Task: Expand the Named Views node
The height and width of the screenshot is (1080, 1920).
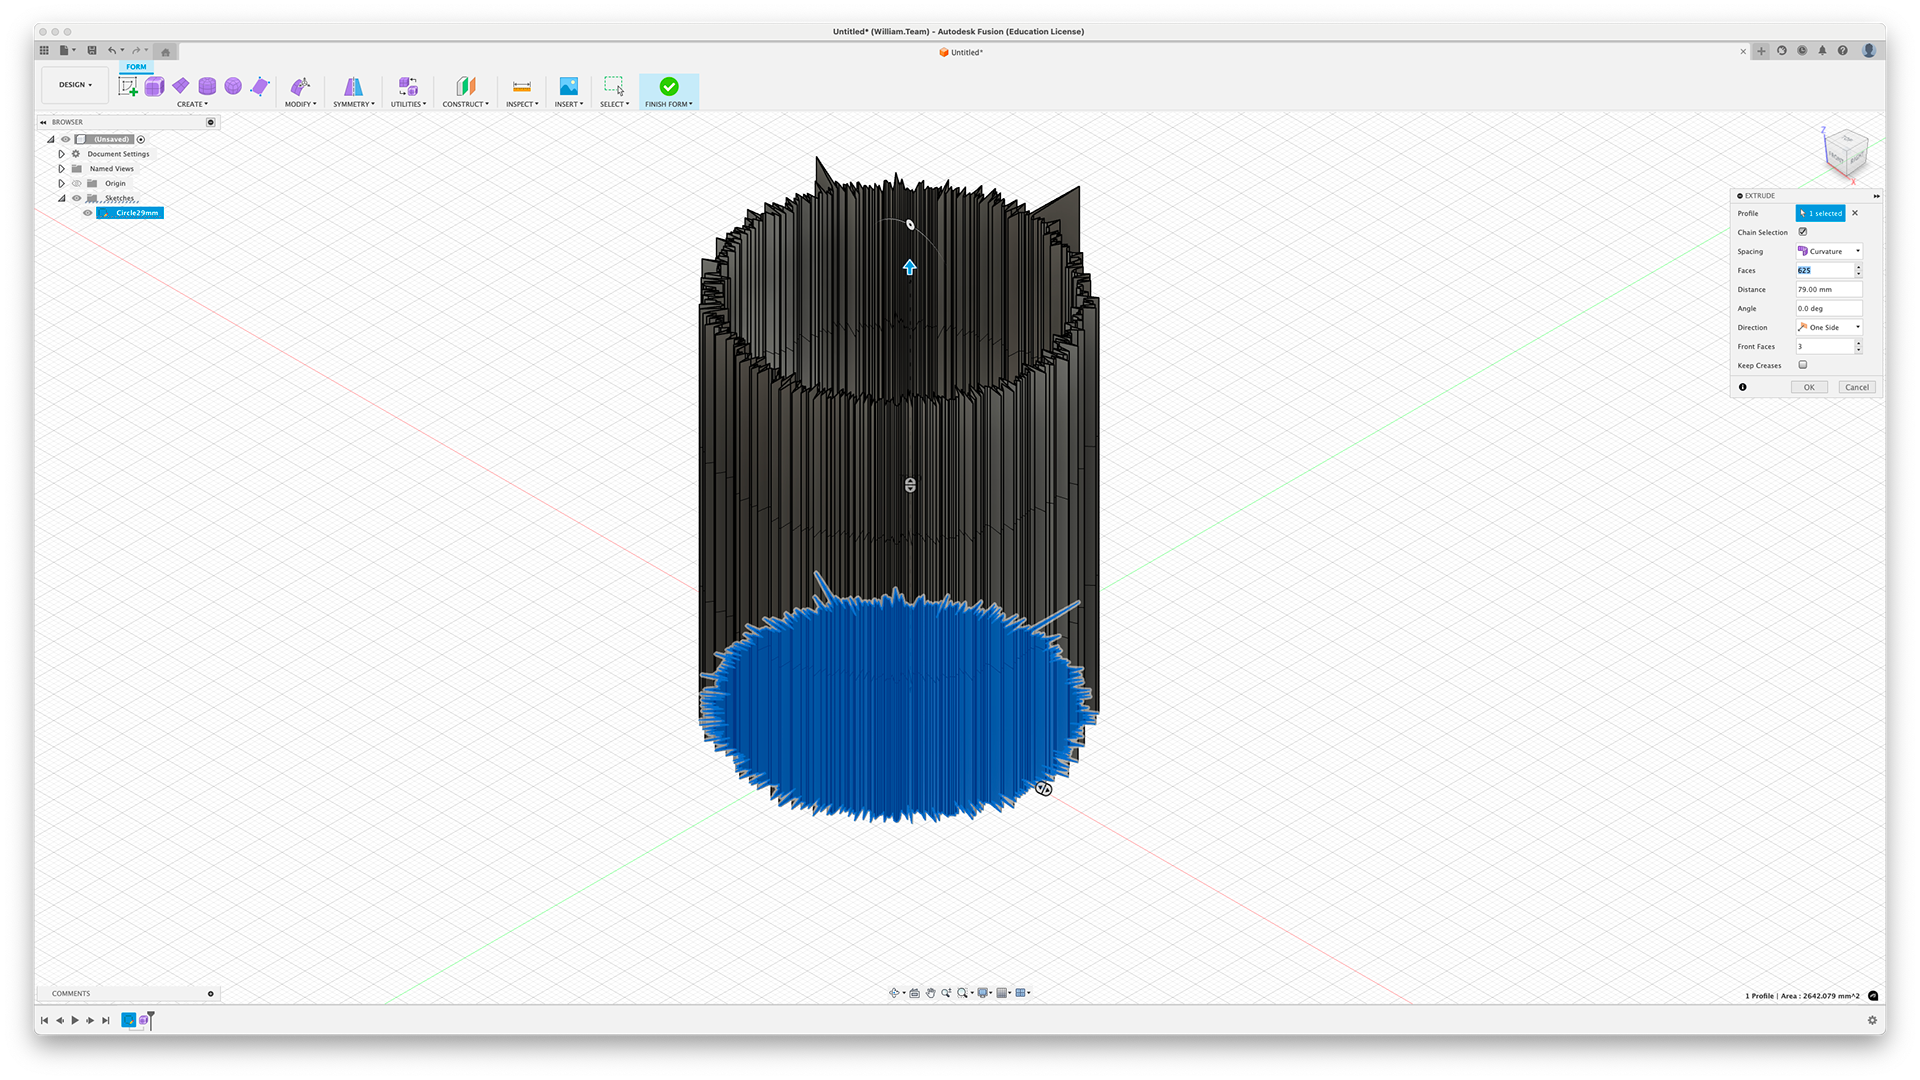Action: click(x=61, y=169)
